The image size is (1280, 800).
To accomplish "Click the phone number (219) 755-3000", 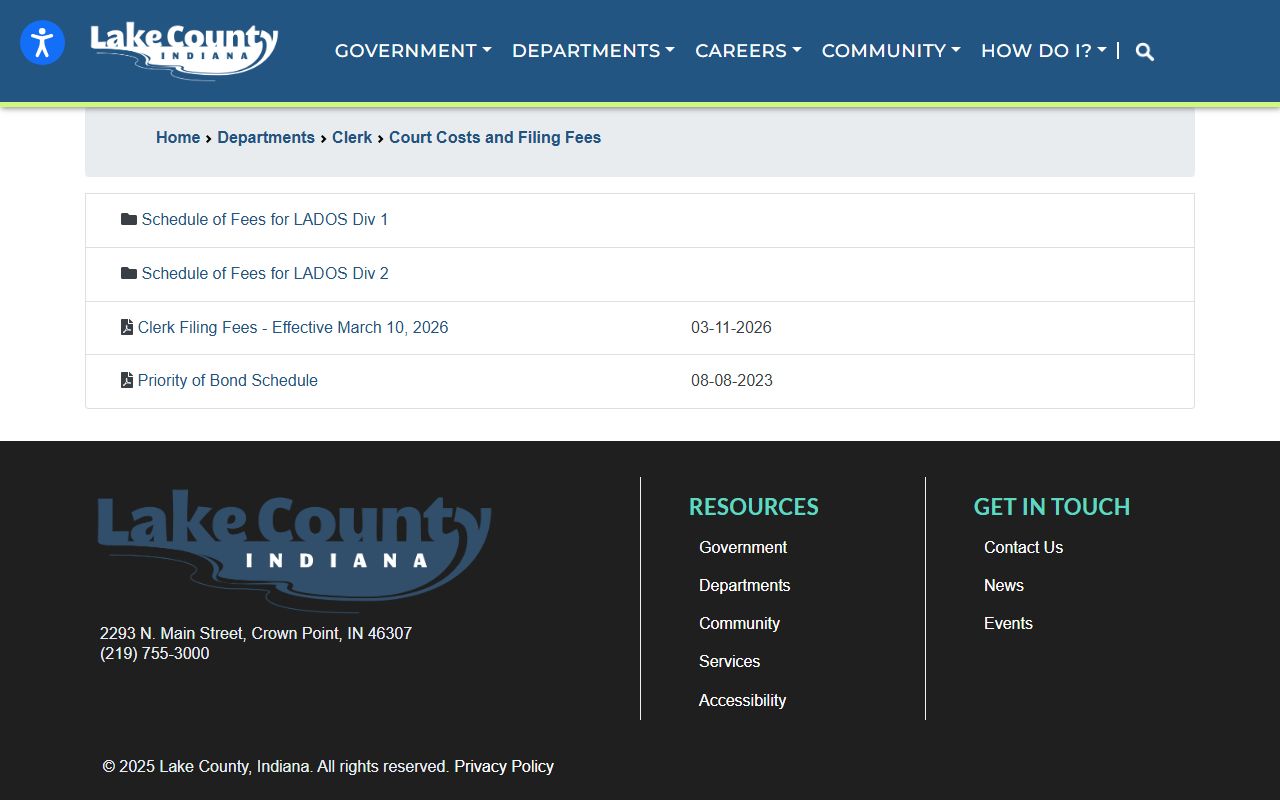I will (x=155, y=653).
